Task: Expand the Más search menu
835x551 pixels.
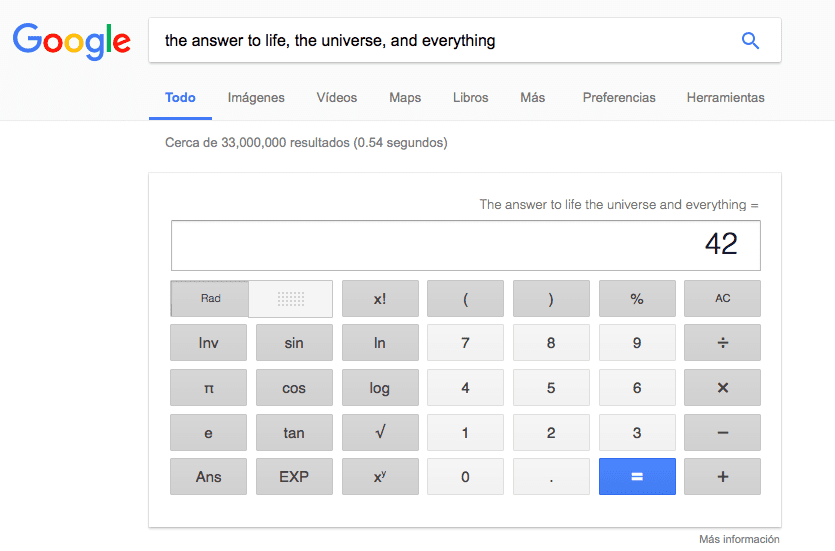Action: click(532, 98)
